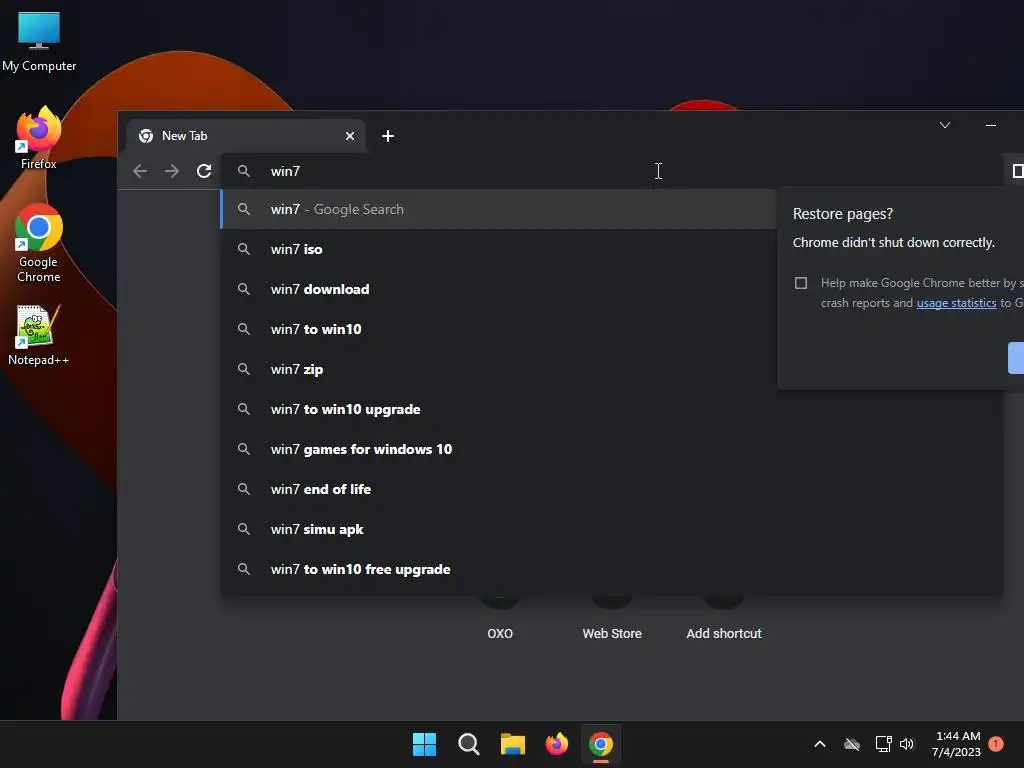Open the Windows Start menu
This screenshot has width=1024, height=768.
tap(424, 744)
